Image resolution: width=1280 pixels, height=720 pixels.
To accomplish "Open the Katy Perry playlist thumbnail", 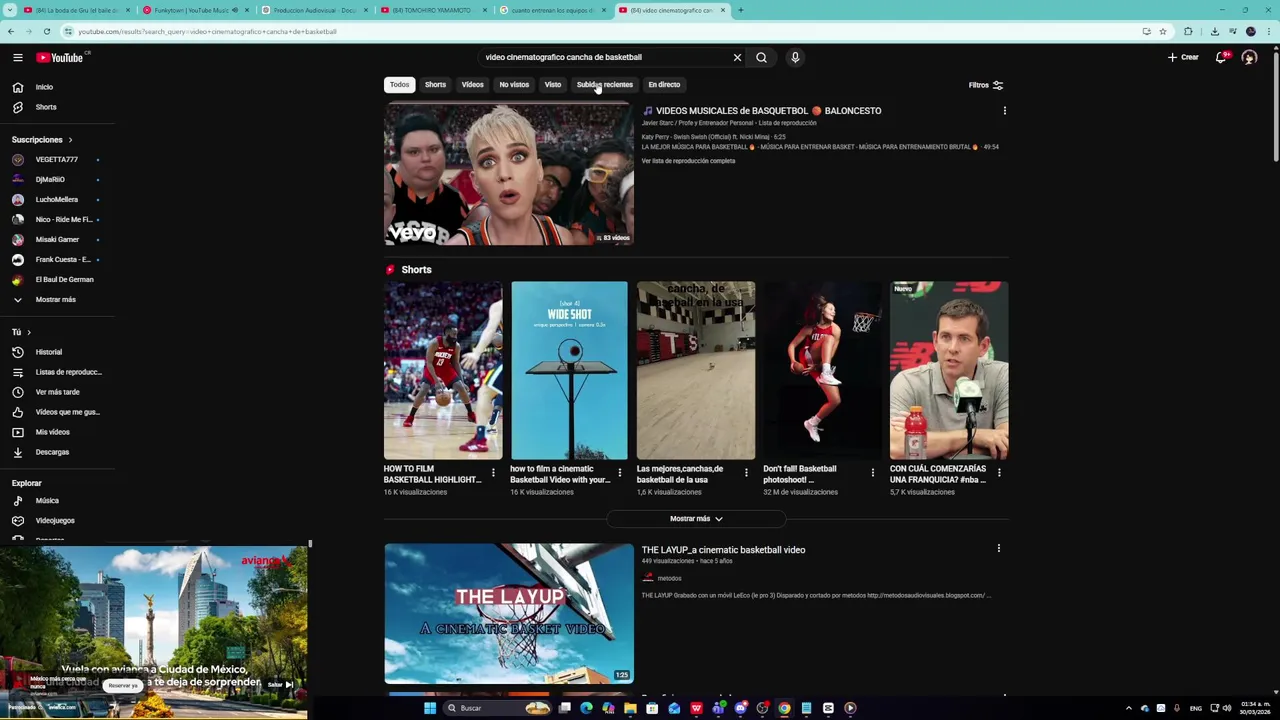I will [508, 174].
